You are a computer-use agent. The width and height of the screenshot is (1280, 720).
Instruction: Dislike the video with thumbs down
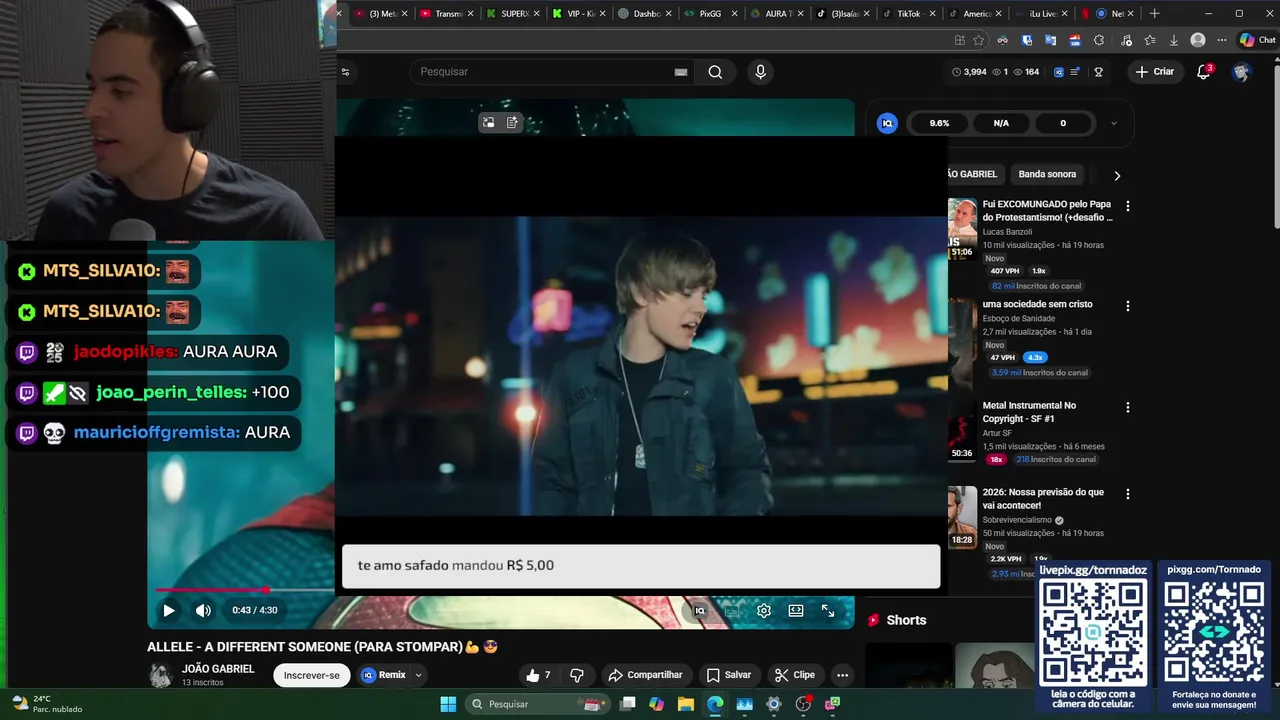click(x=577, y=675)
